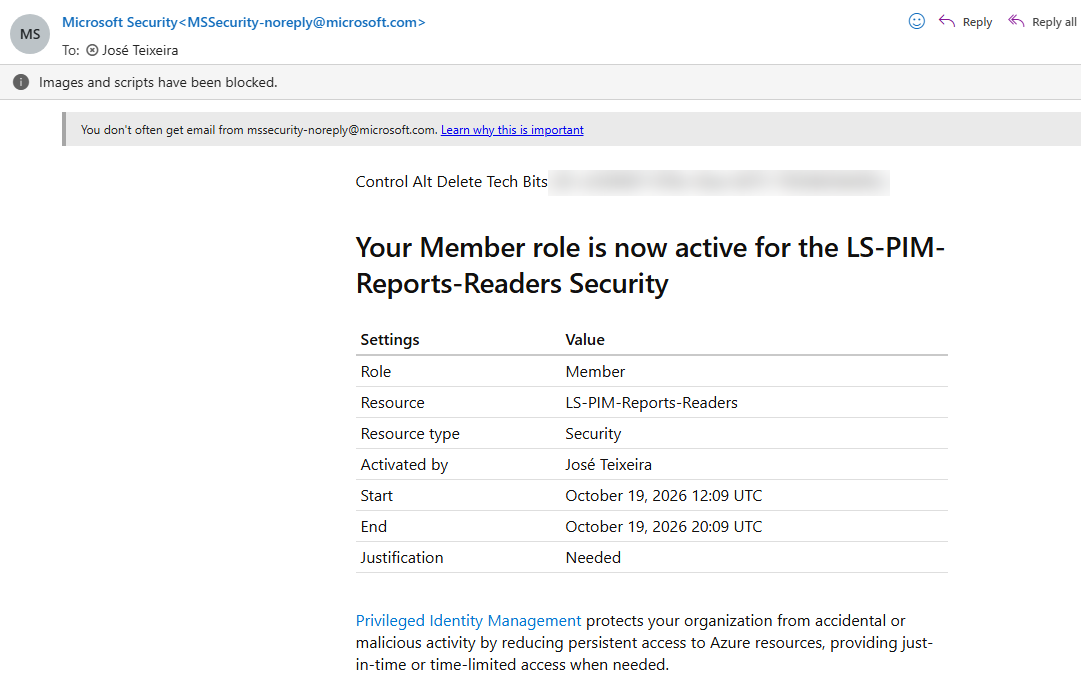Click the Reply all arrows icon
Image resolution: width=1081 pixels, height=690 pixels.
(x=1016, y=21)
